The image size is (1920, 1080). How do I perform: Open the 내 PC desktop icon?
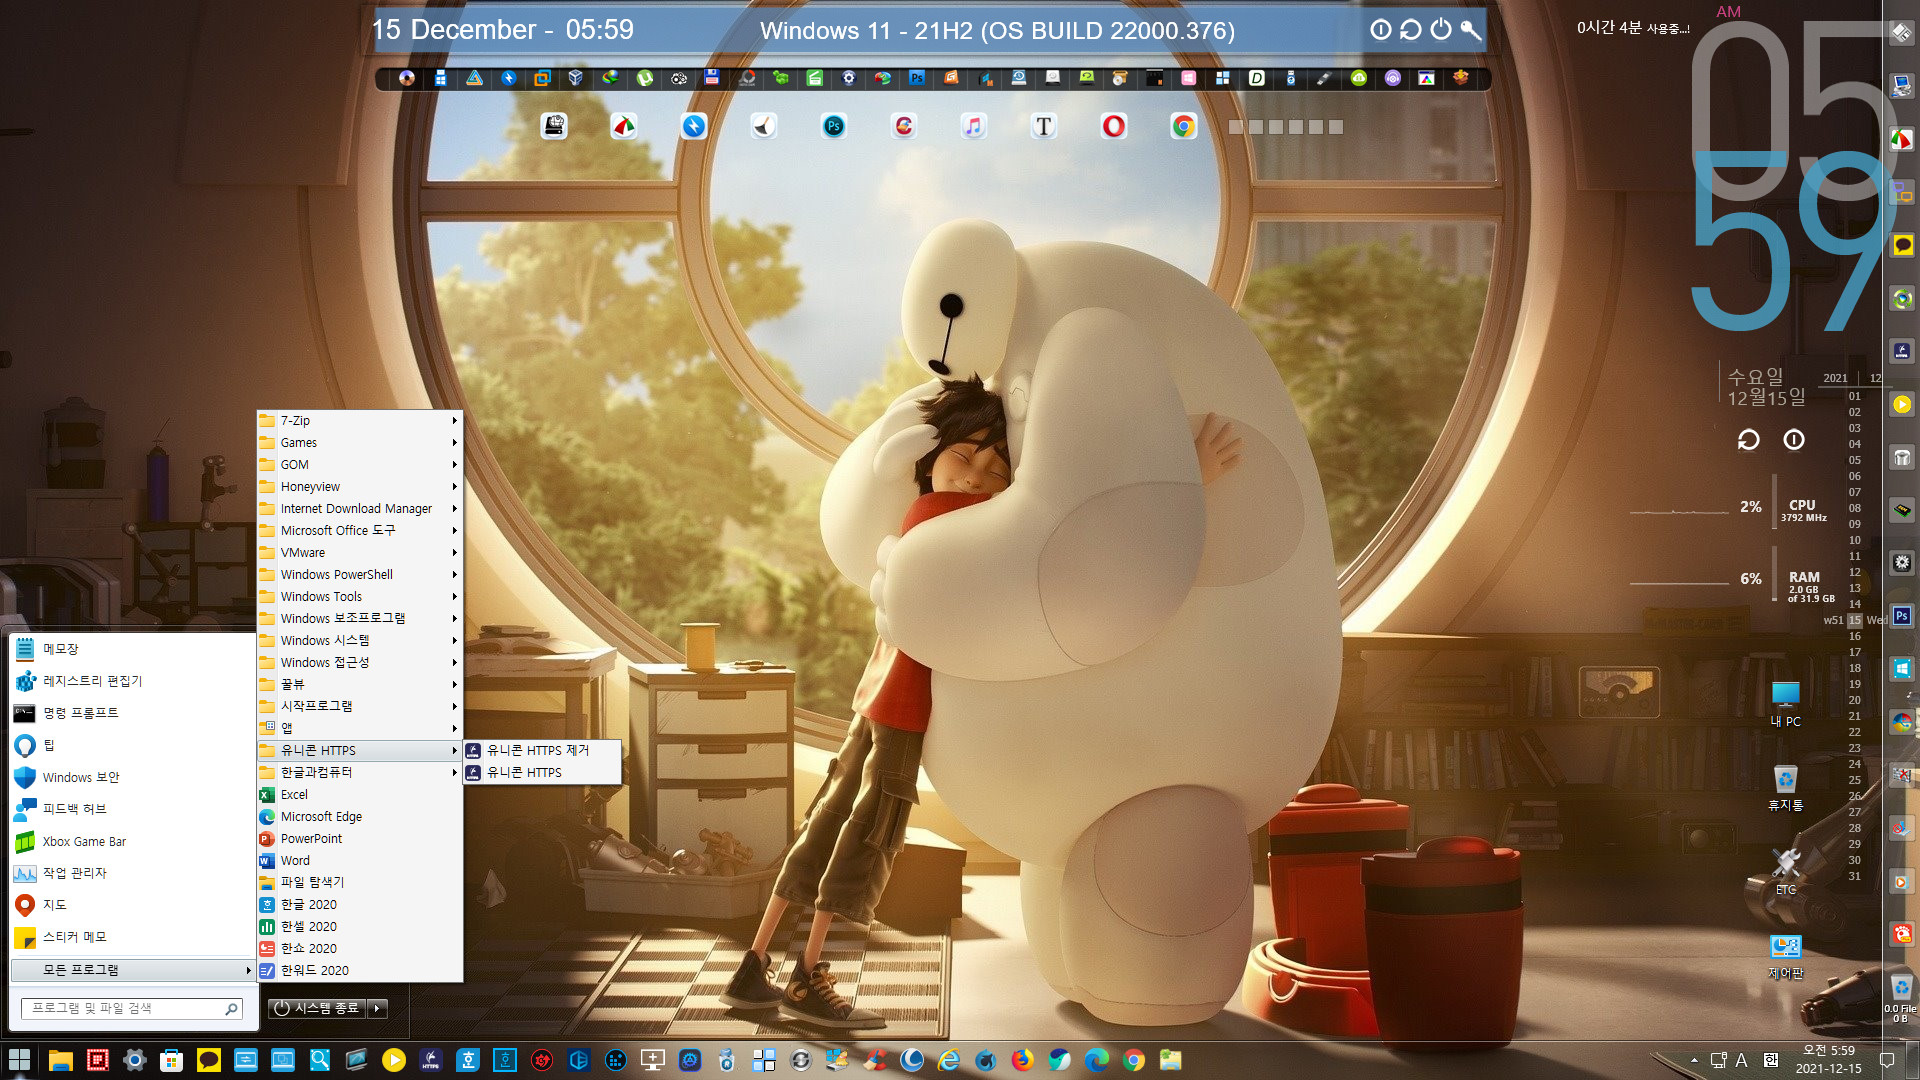point(1786,704)
